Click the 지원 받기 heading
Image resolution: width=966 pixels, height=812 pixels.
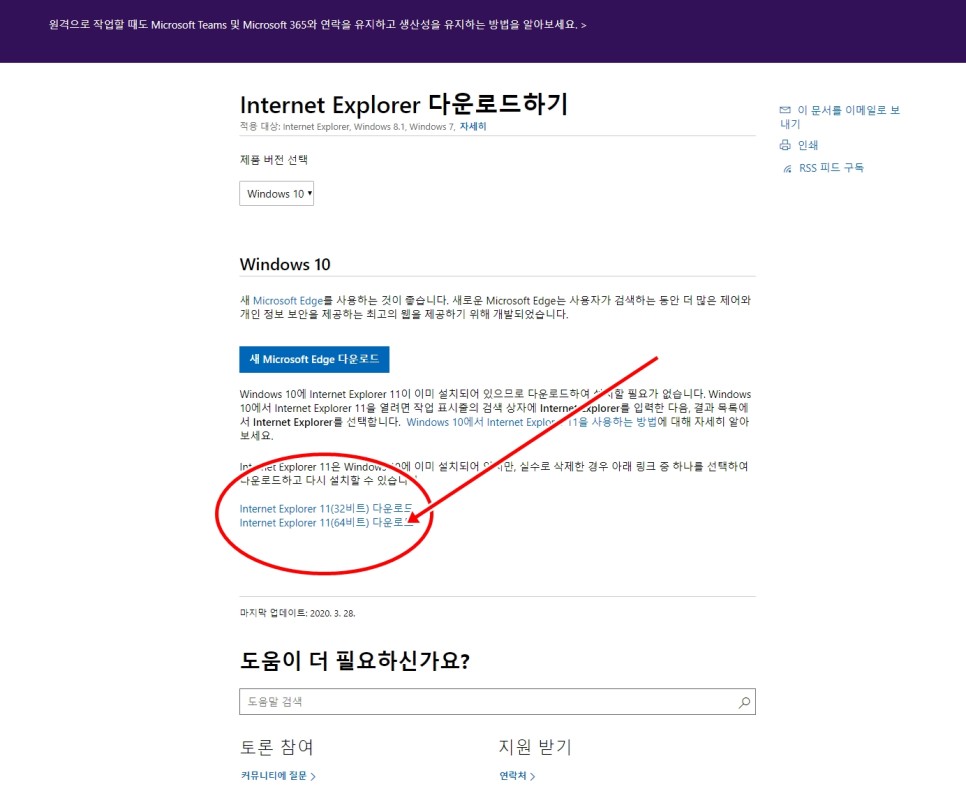[535, 747]
